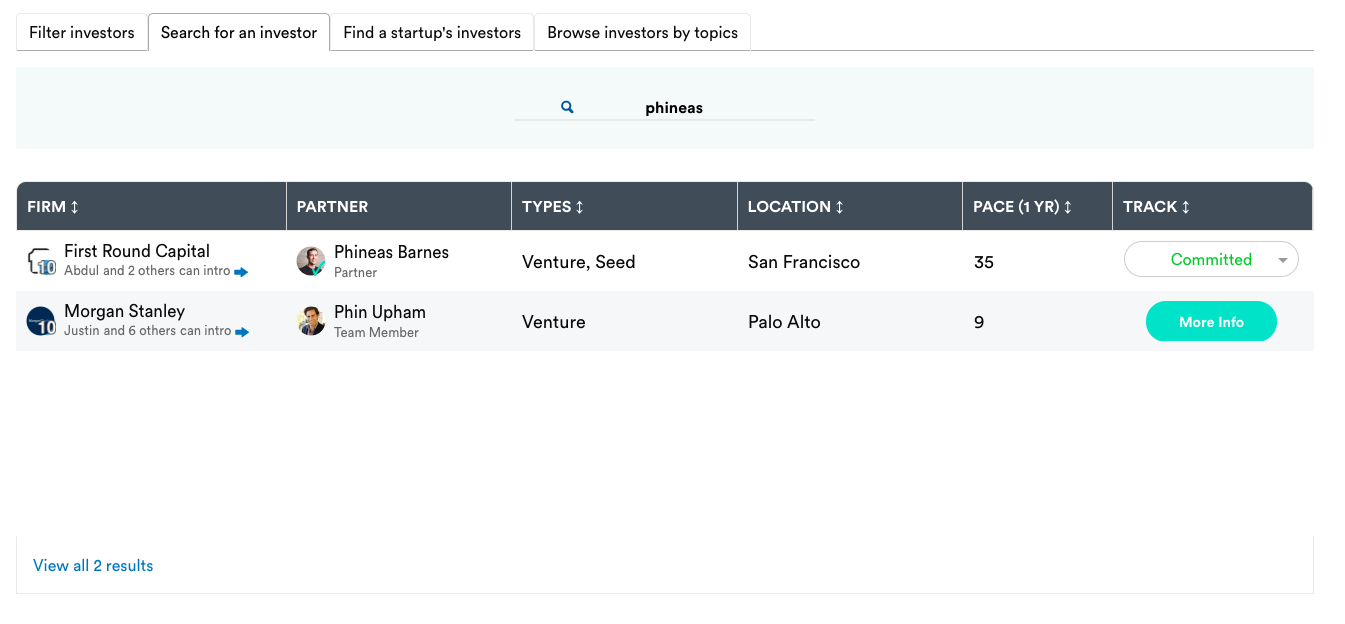Go to Browse investors by topics tab

pyautogui.click(x=642, y=33)
